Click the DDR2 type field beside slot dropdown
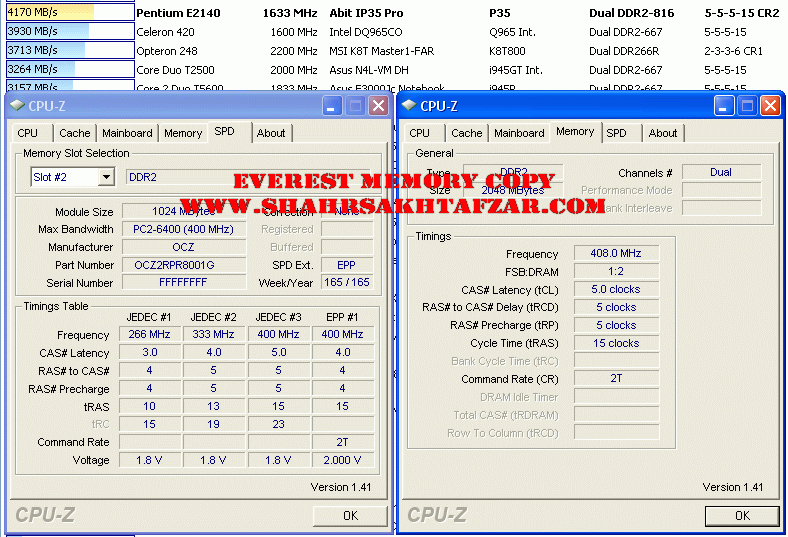This screenshot has width=788, height=537. tap(248, 177)
